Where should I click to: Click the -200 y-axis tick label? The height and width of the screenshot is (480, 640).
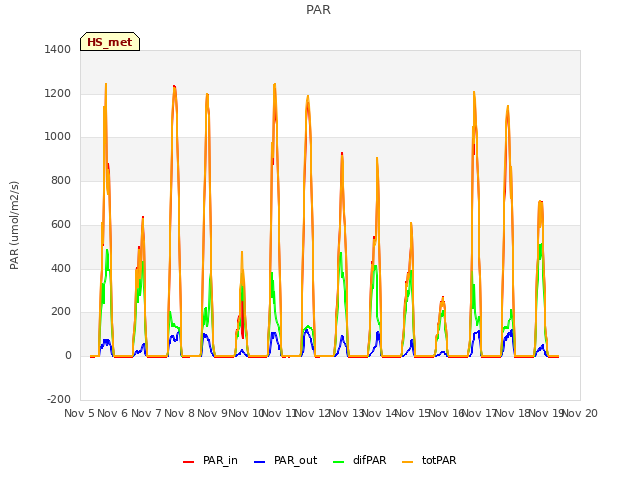pos(59,399)
